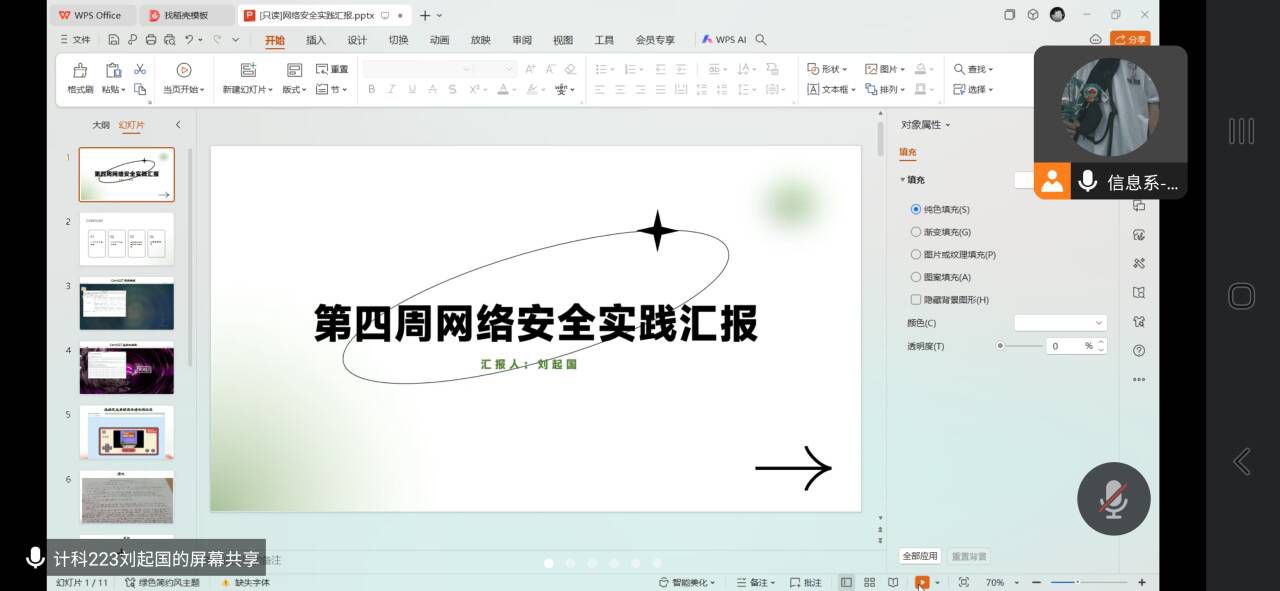Open the WPS AI assistant
This screenshot has height=591, width=1280.
point(724,40)
